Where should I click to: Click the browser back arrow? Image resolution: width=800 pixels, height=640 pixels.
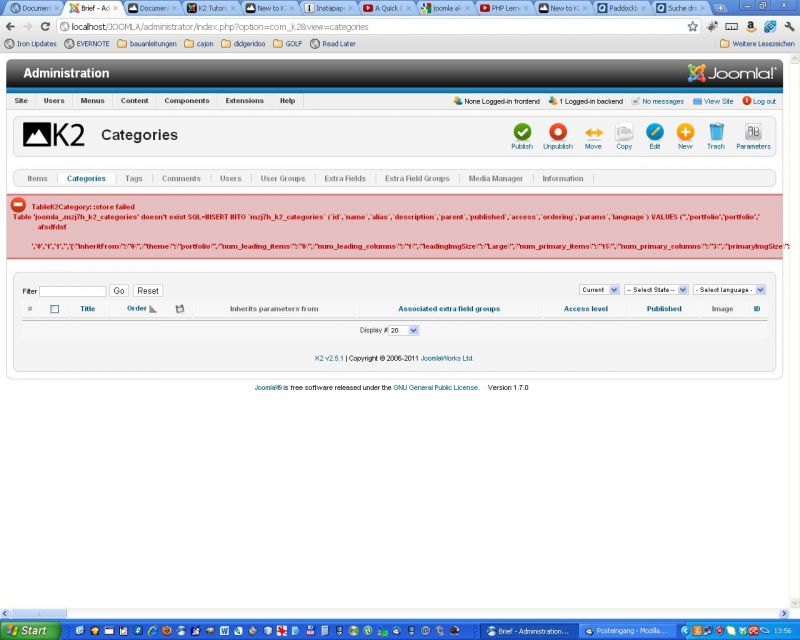(10, 27)
